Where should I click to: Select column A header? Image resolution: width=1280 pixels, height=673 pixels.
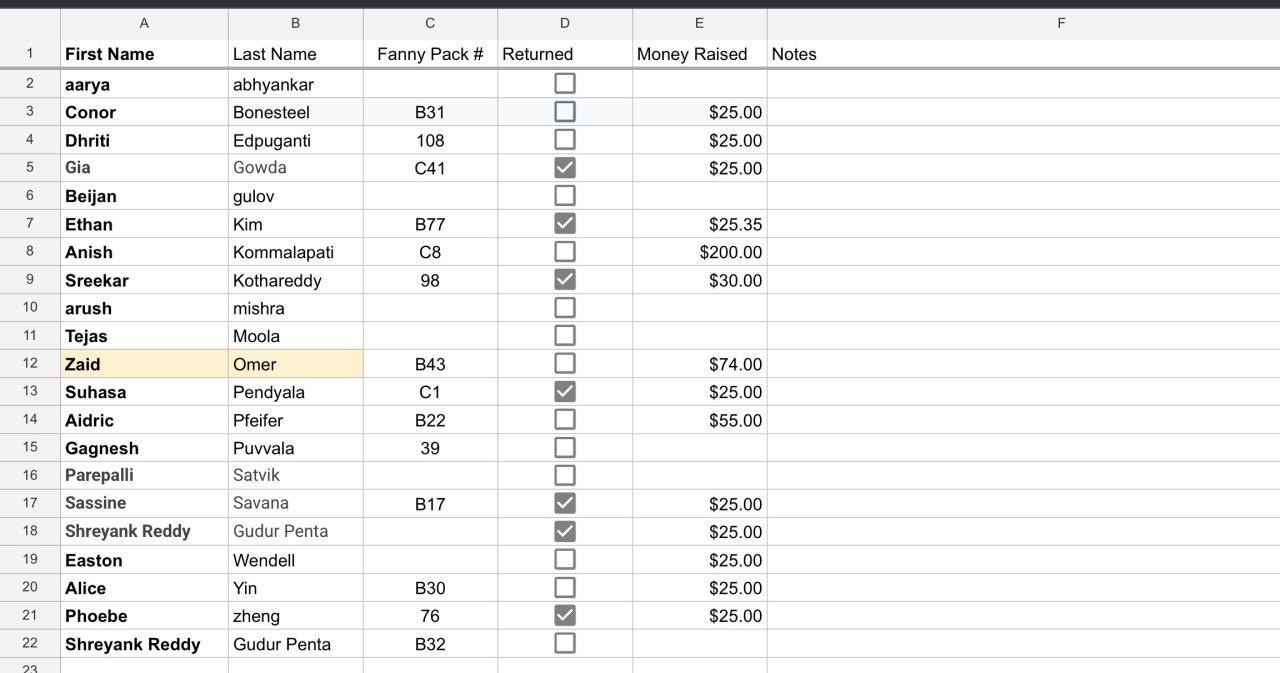point(144,23)
